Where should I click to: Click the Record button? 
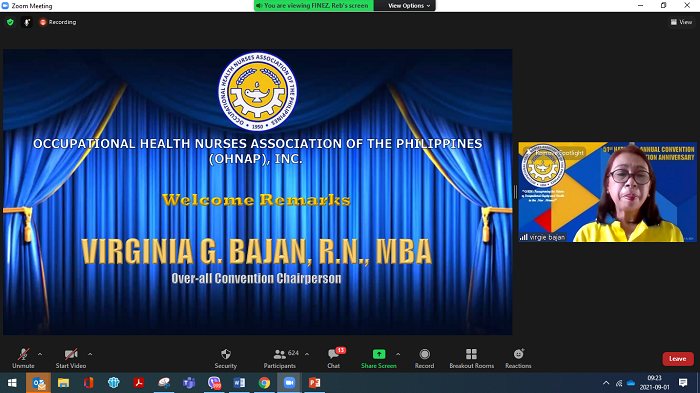pyautogui.click(x=424, y=359)
